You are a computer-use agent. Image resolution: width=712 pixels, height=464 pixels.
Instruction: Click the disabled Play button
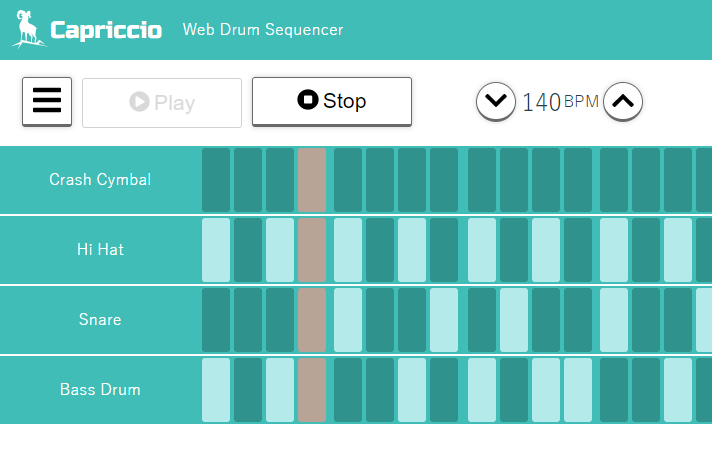162,103
